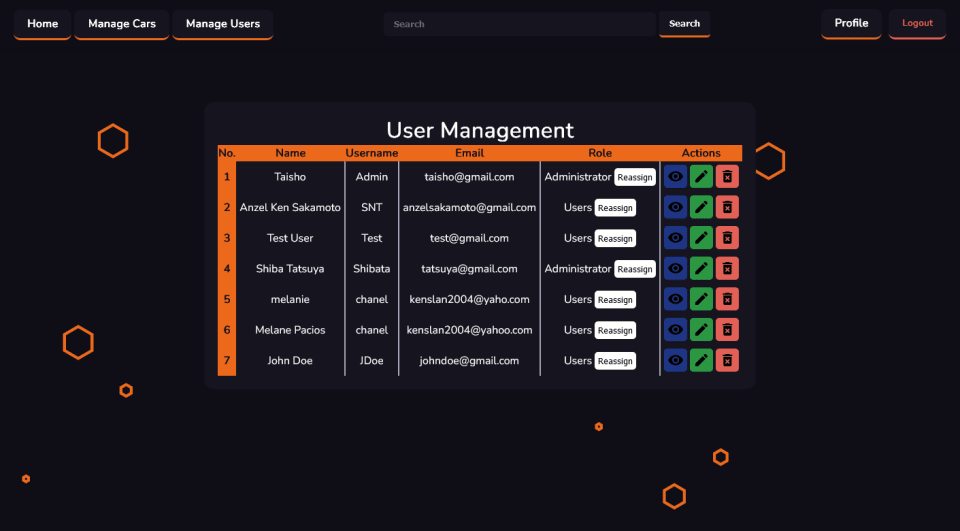Click the Actions column header

[701, 153]
